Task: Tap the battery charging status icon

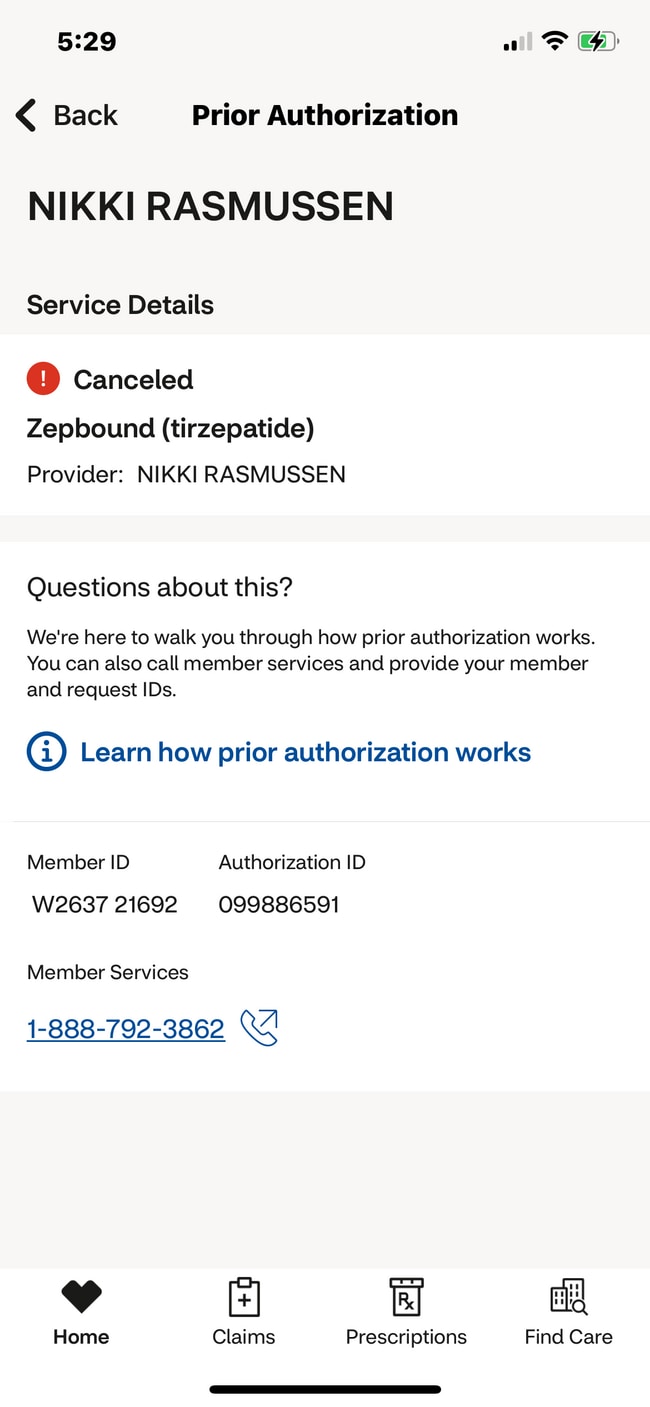Action: tap(597, 42)
